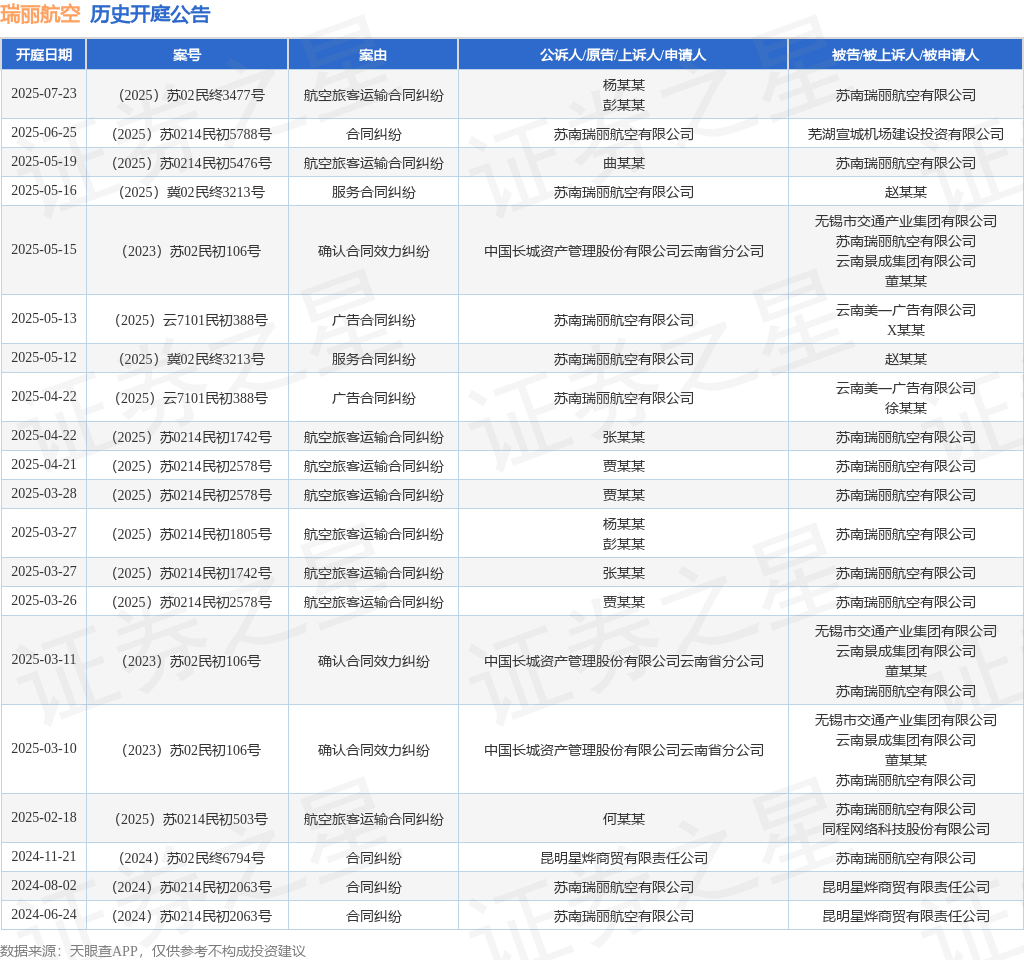This screenshot has height=960, width=1024.
Task: Click date cell 2024-11-21
Action: [x=44, y=856]
